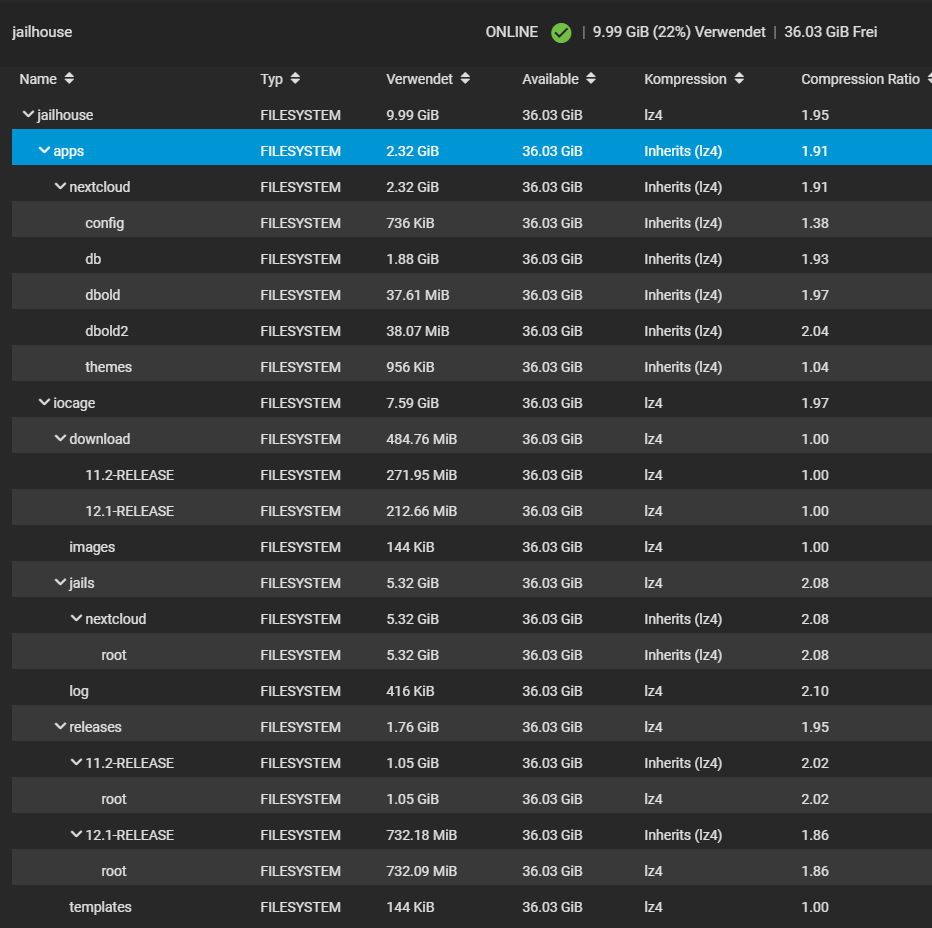The width and height of the screenshot is (932, 928).
Task: Sort by Kompression column arrows
Action: (739, 78)
